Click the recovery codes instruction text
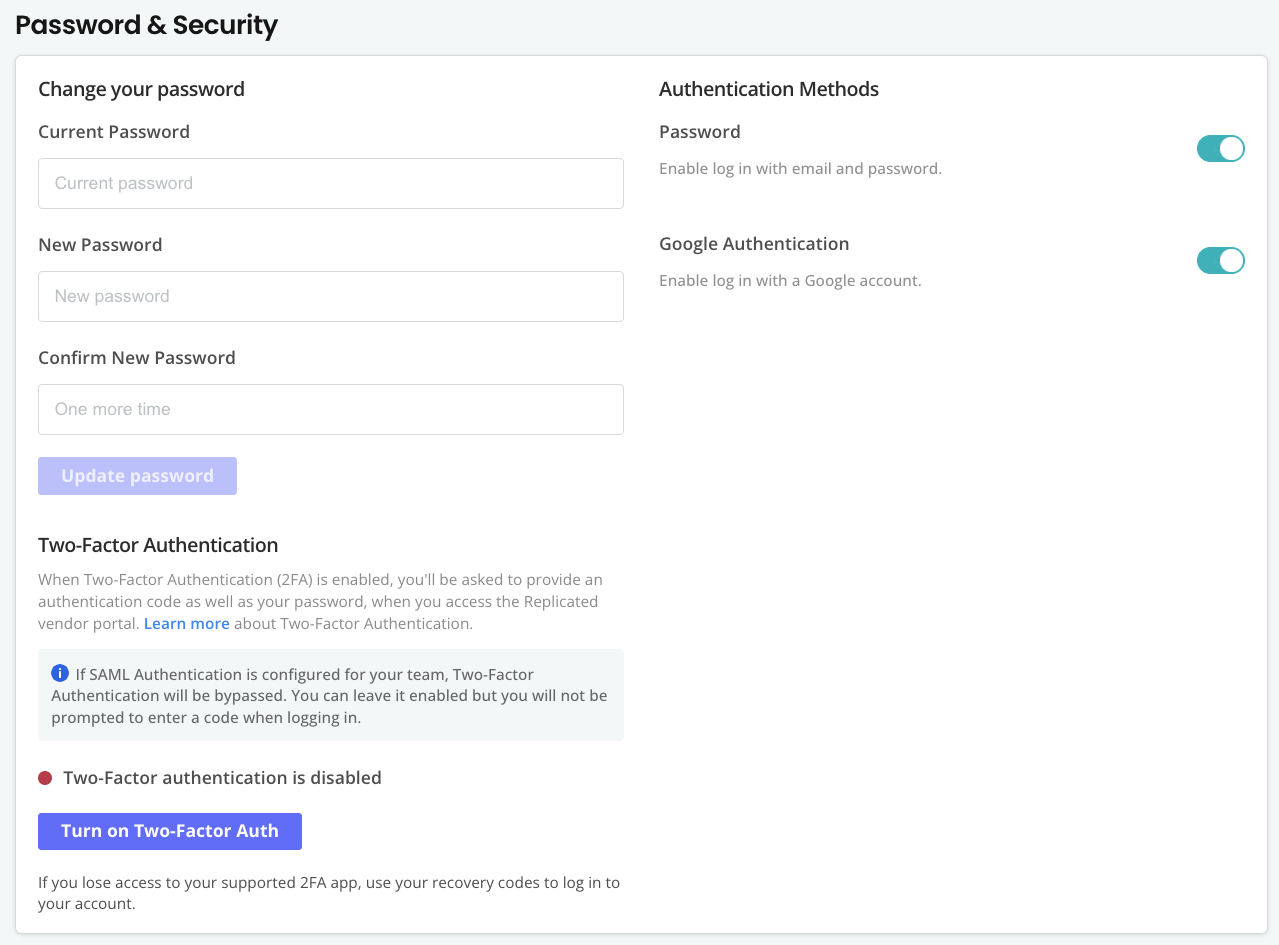The width and height of the screenshot is (1279, 945). (328, 893)
